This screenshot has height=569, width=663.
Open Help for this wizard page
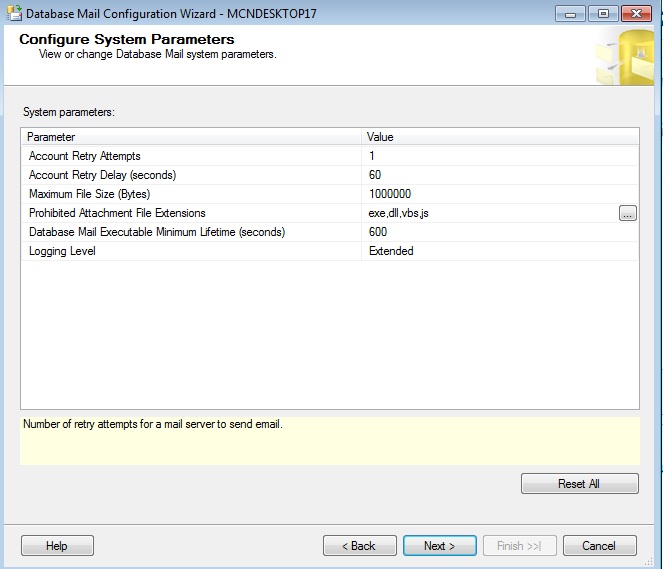(57, 546)
